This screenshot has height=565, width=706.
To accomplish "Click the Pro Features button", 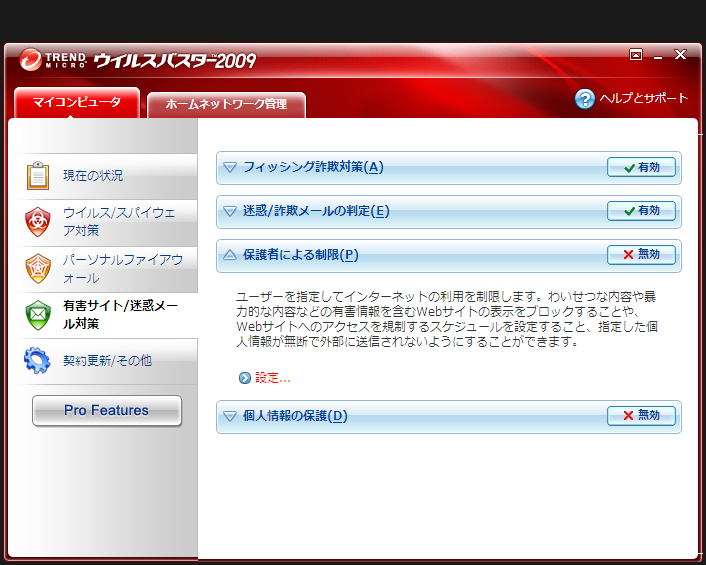I will coord(107,411).
